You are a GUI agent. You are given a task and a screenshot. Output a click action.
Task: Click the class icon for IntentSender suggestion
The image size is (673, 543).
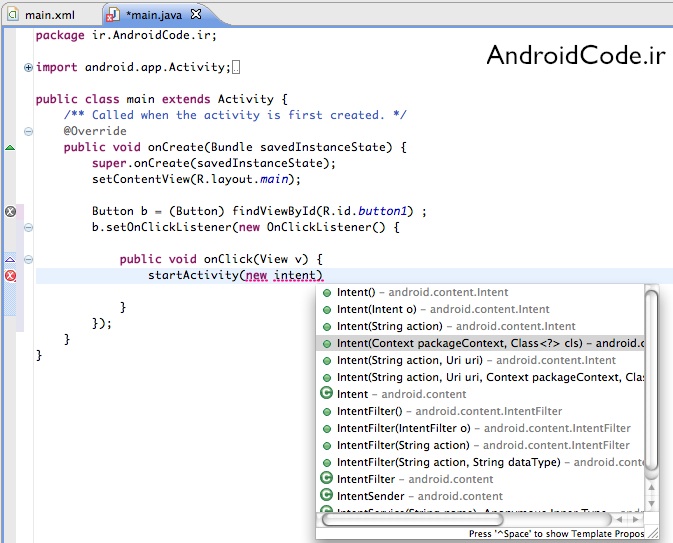(326, 496)
